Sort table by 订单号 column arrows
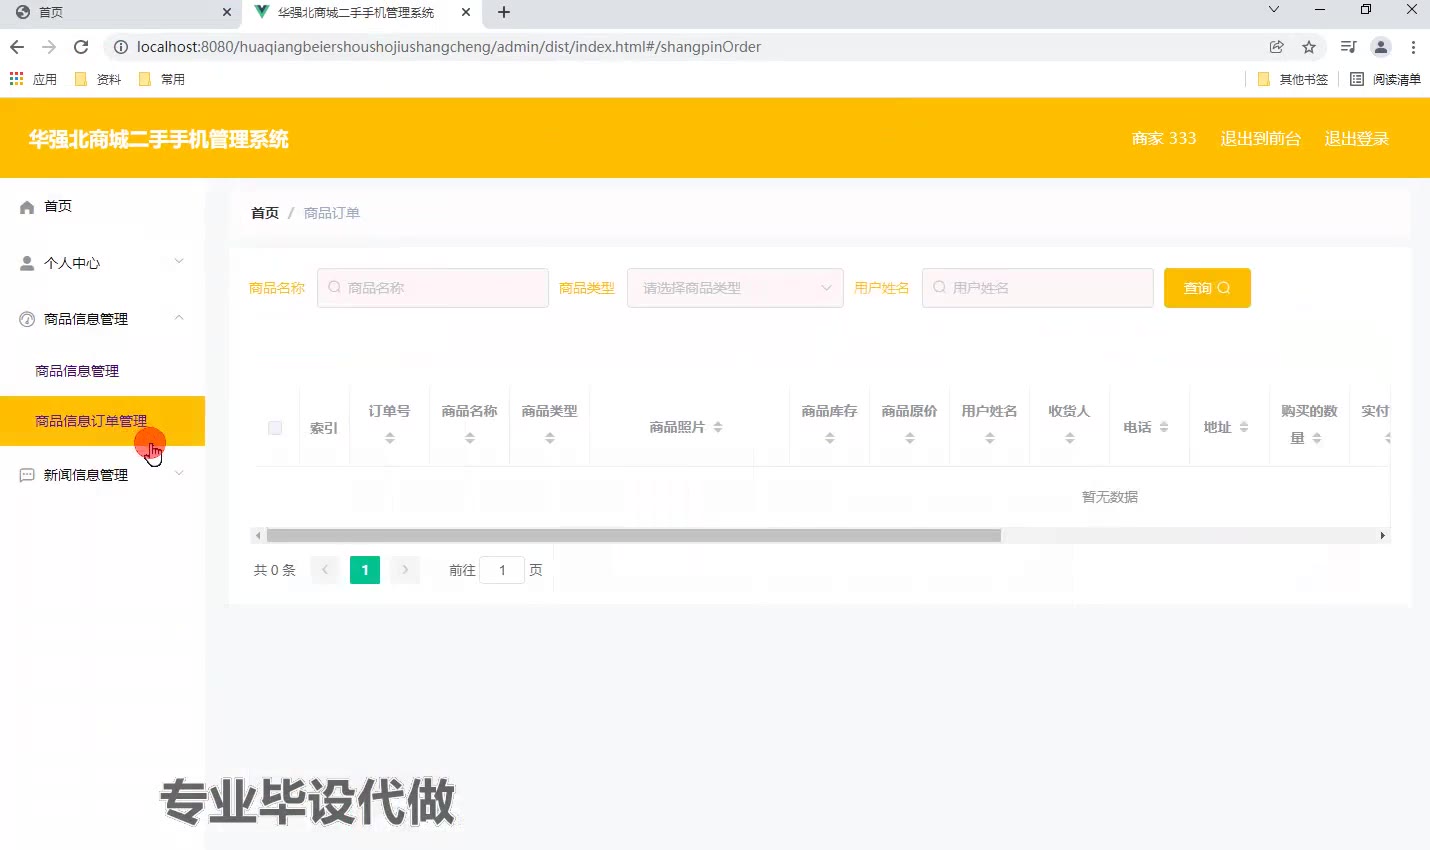Screen dimensions: 1430x850 pos(390,438)
